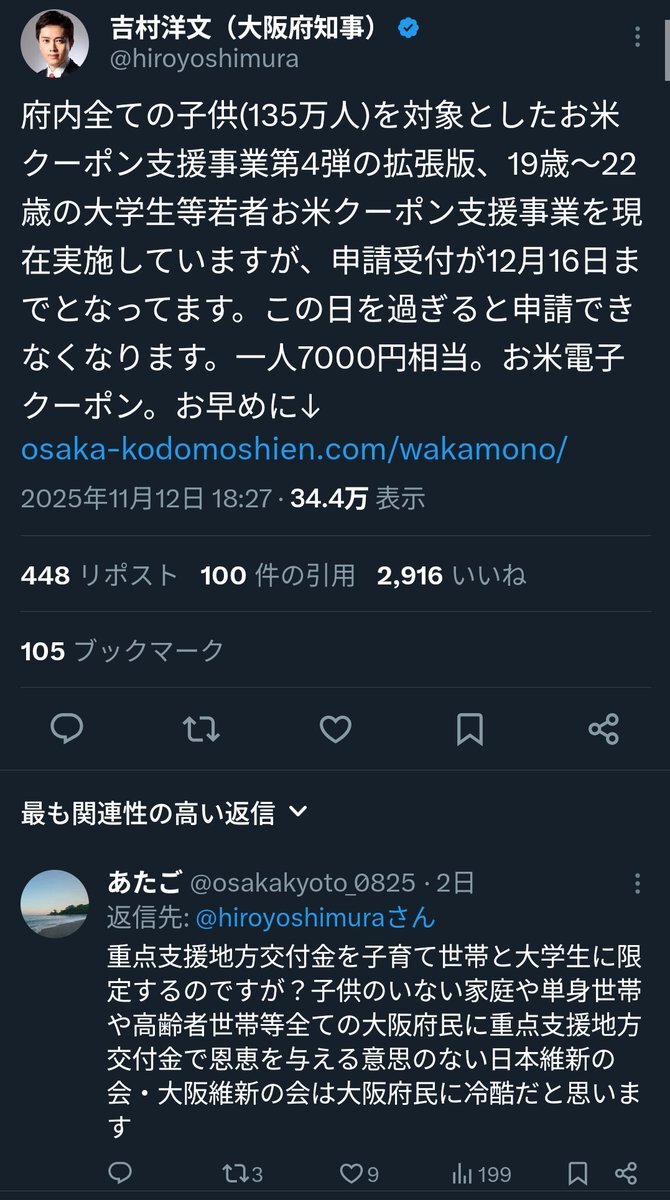Open the 2,916 いいね likes list
Screen dimensions: 670x1200
[451, 575]
